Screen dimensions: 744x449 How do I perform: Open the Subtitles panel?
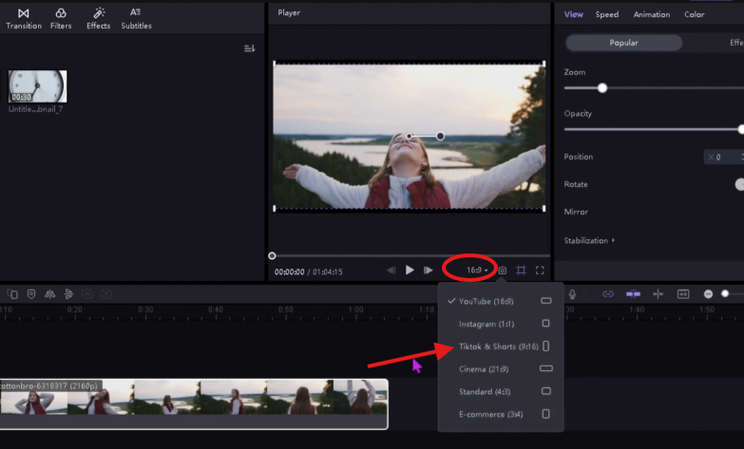[136, 19]
